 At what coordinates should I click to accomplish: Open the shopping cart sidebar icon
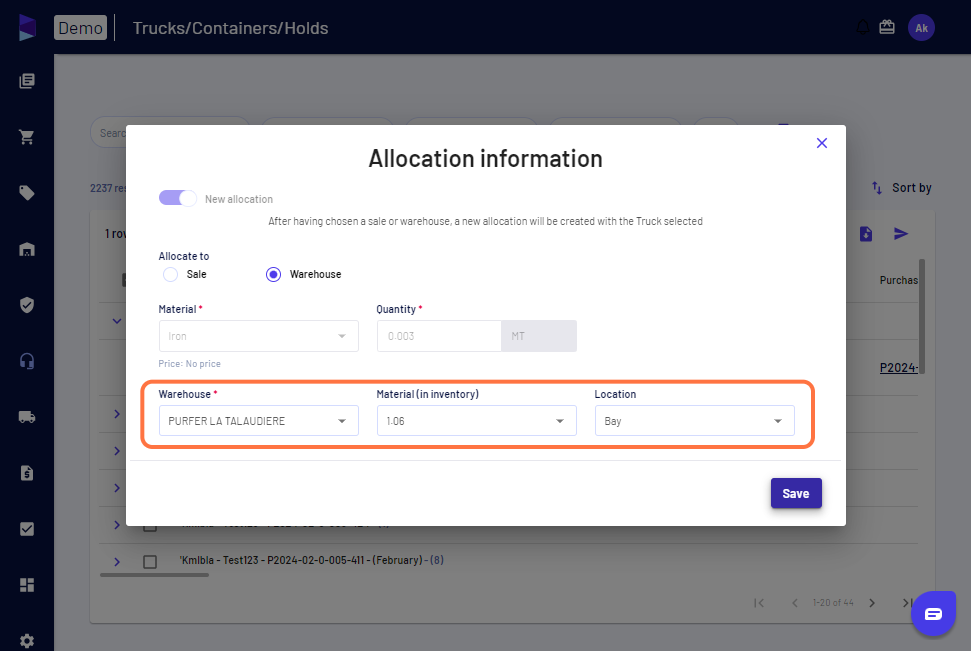[27, 137]
